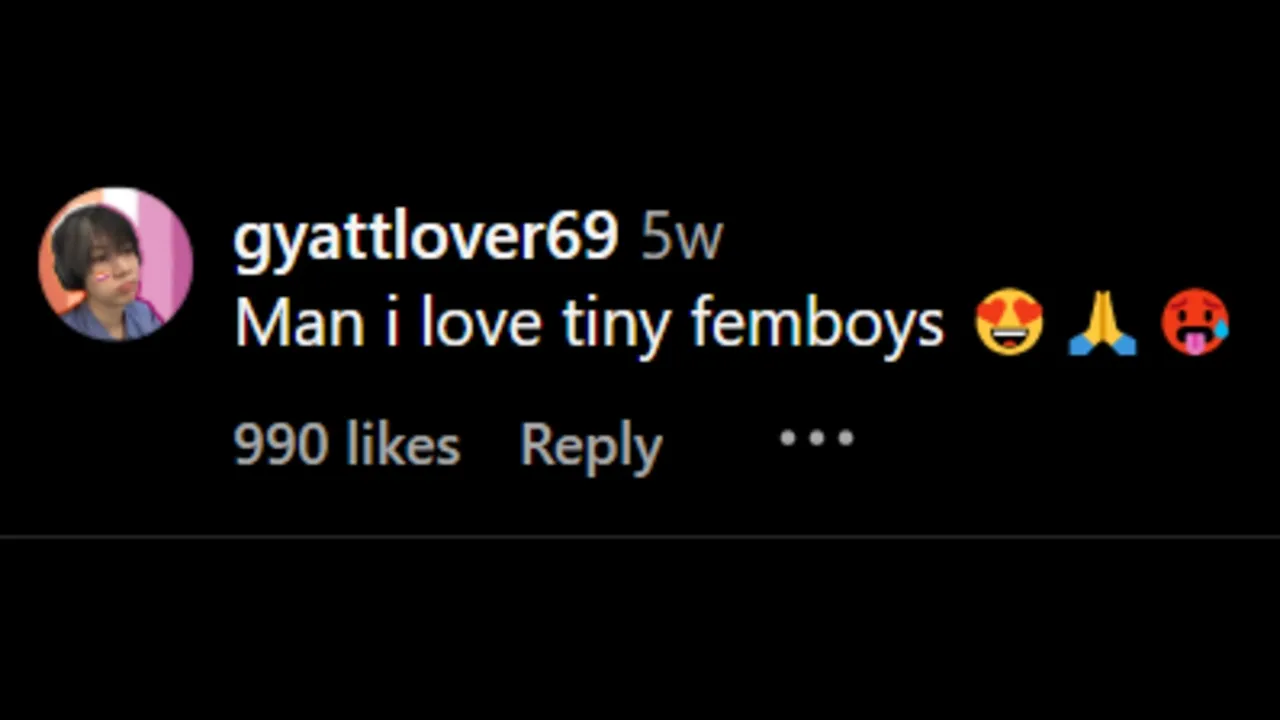1280x720 pixels.
Task: Click the empty black area above the username
Action: pos(640,100)
